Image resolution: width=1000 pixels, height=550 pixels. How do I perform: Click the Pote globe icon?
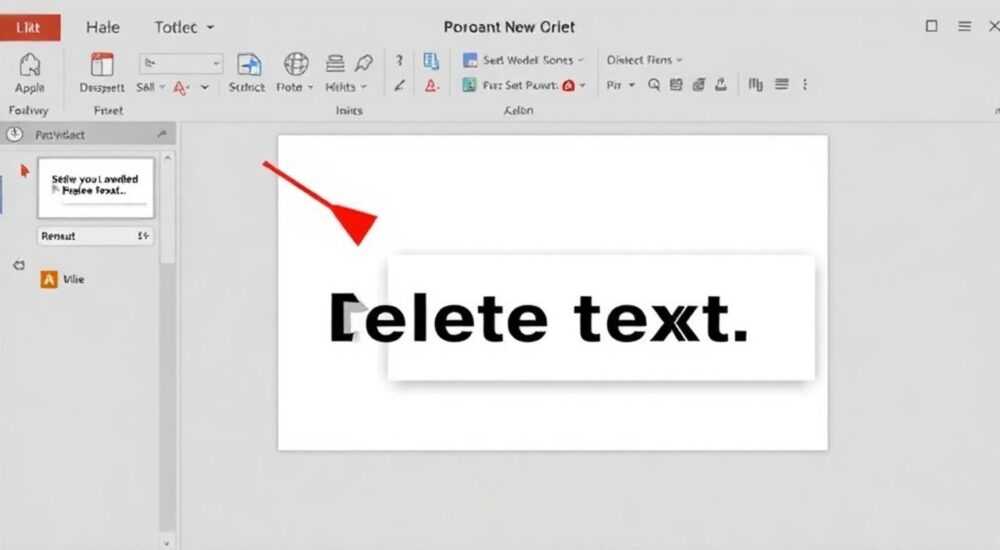tap(296, 64)
